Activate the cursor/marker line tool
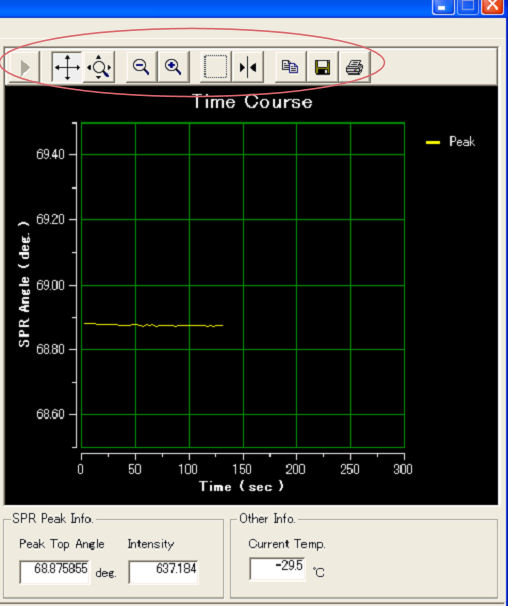Screen dimensions: 508x606 pyautogui.click(x=248, y=67)
